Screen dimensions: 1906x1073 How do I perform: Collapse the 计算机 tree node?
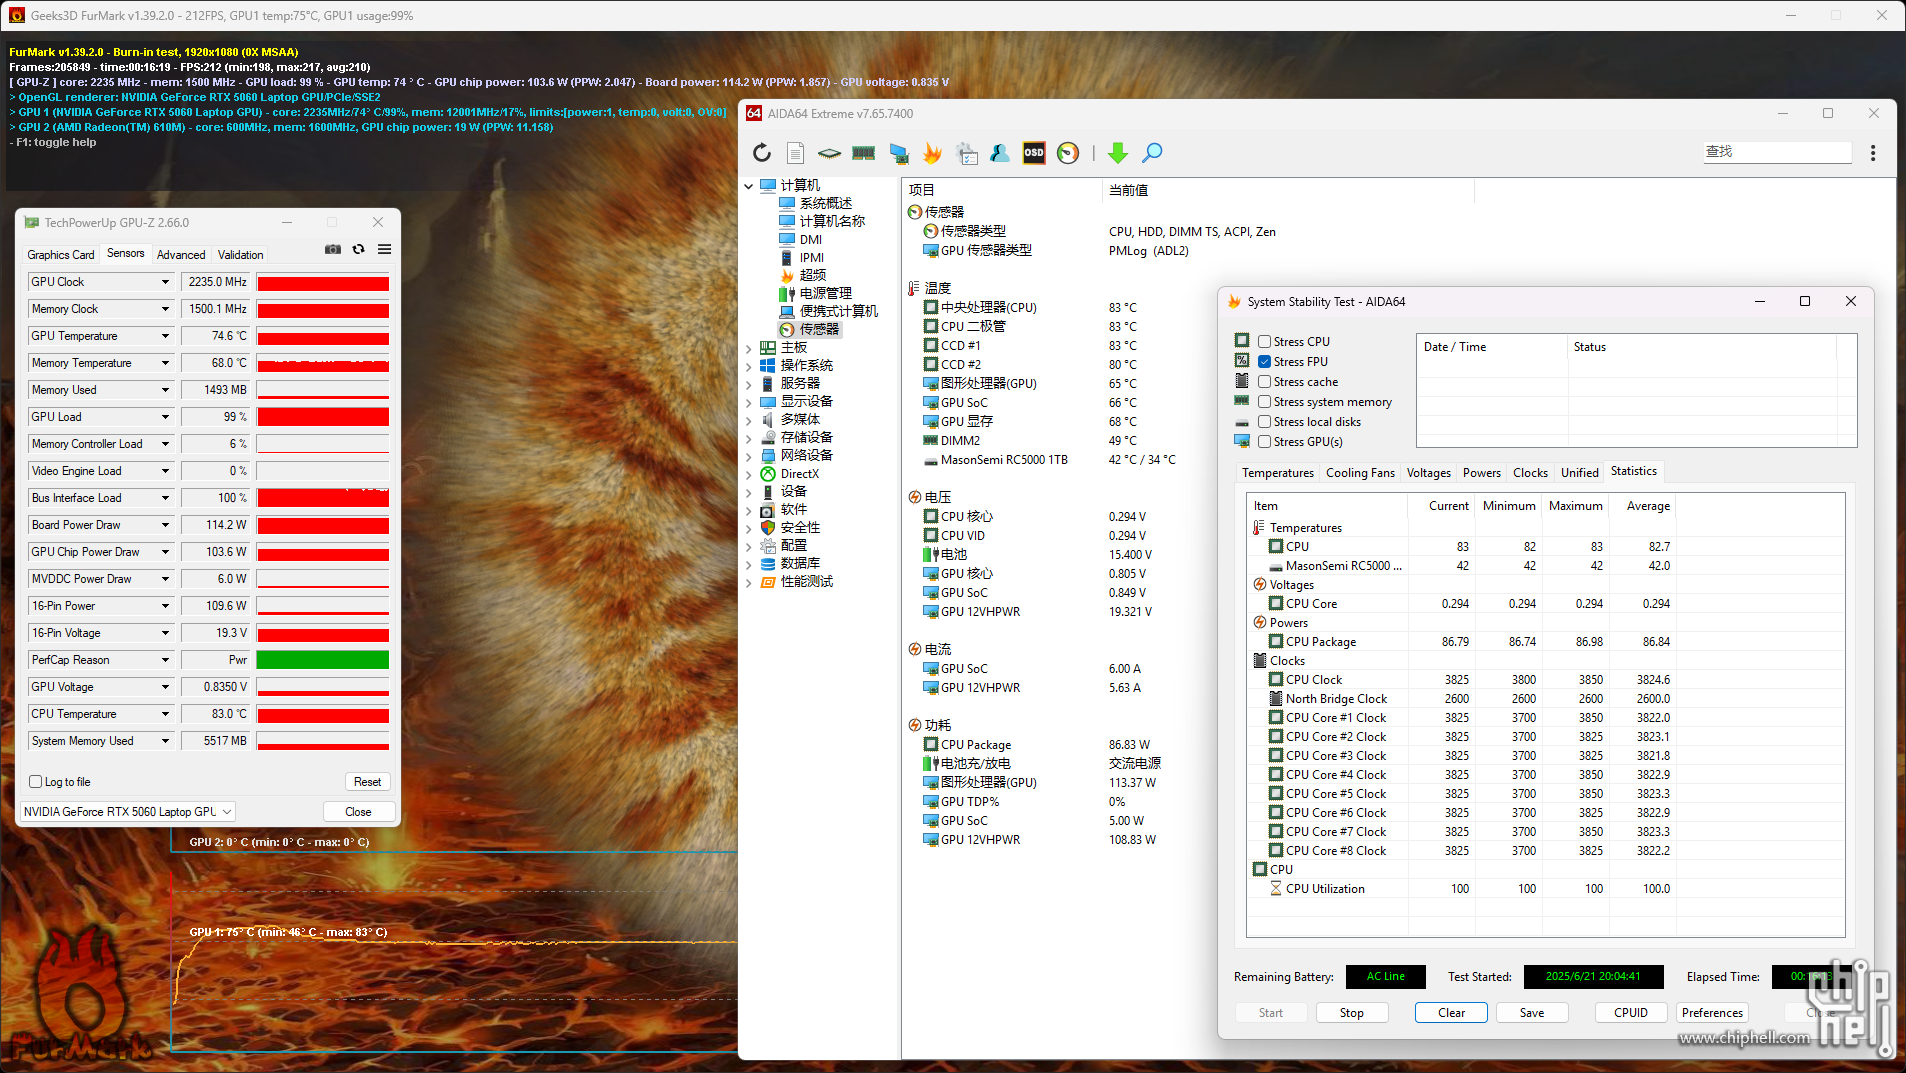[x=748, y=186]
